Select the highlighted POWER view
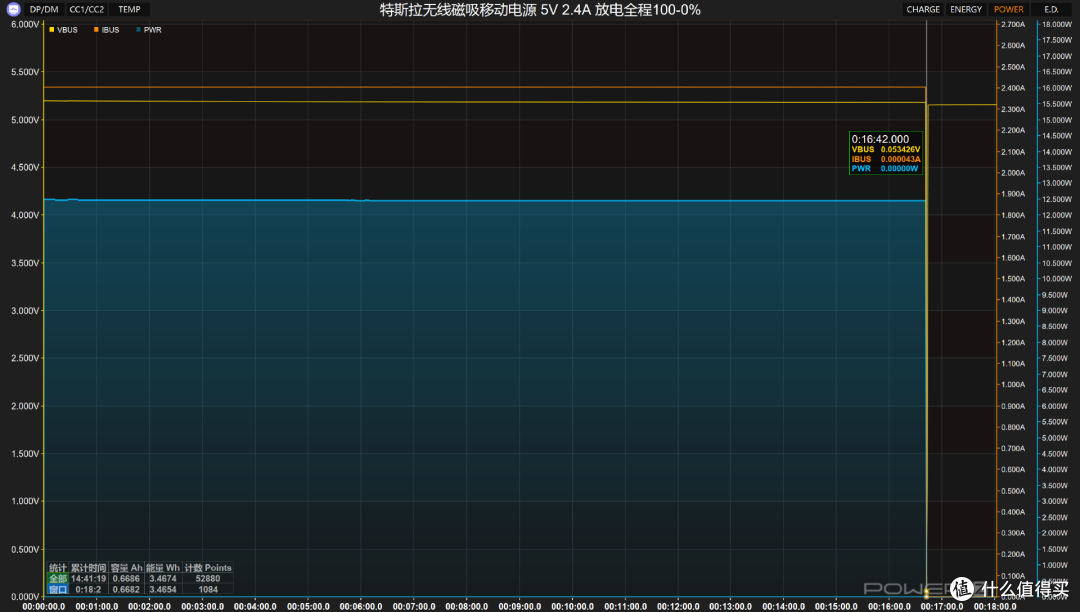This screenshot has width=1080, height=612. 1008,10
